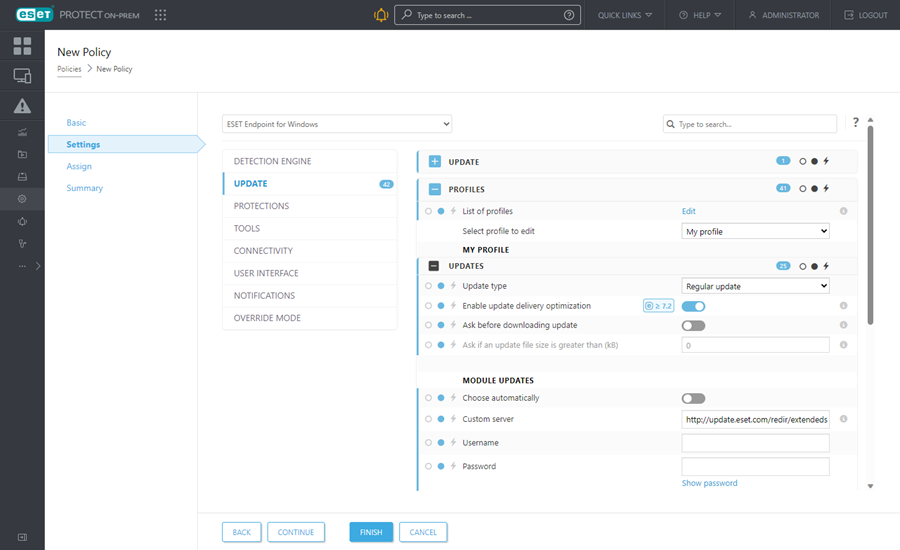
Task: Click the Username input field
Action: point(755,443)
